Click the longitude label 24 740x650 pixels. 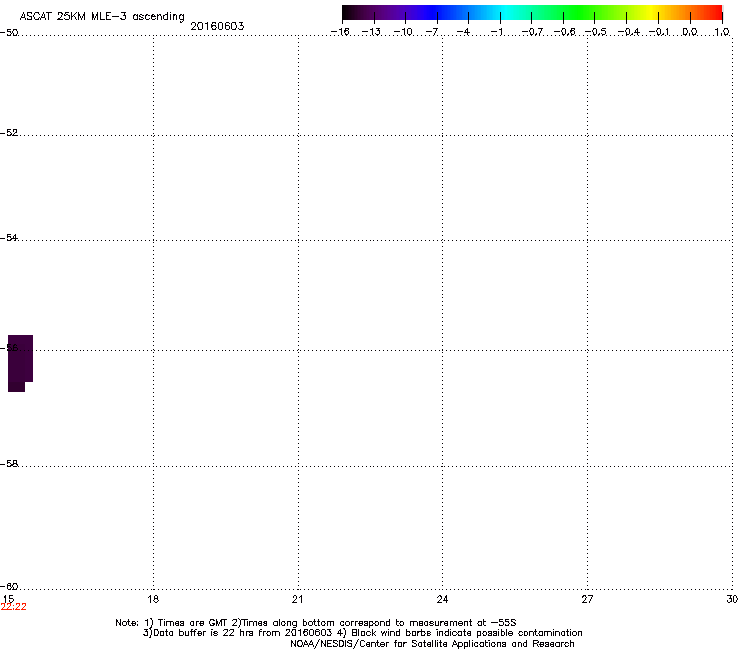coord(442,599)
